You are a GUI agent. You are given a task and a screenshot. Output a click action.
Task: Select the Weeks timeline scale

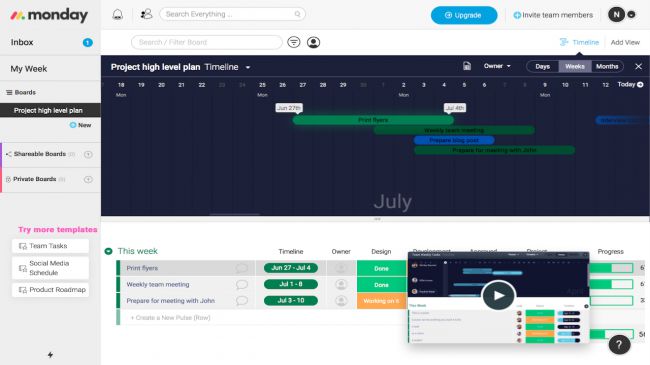pos(575,66)
